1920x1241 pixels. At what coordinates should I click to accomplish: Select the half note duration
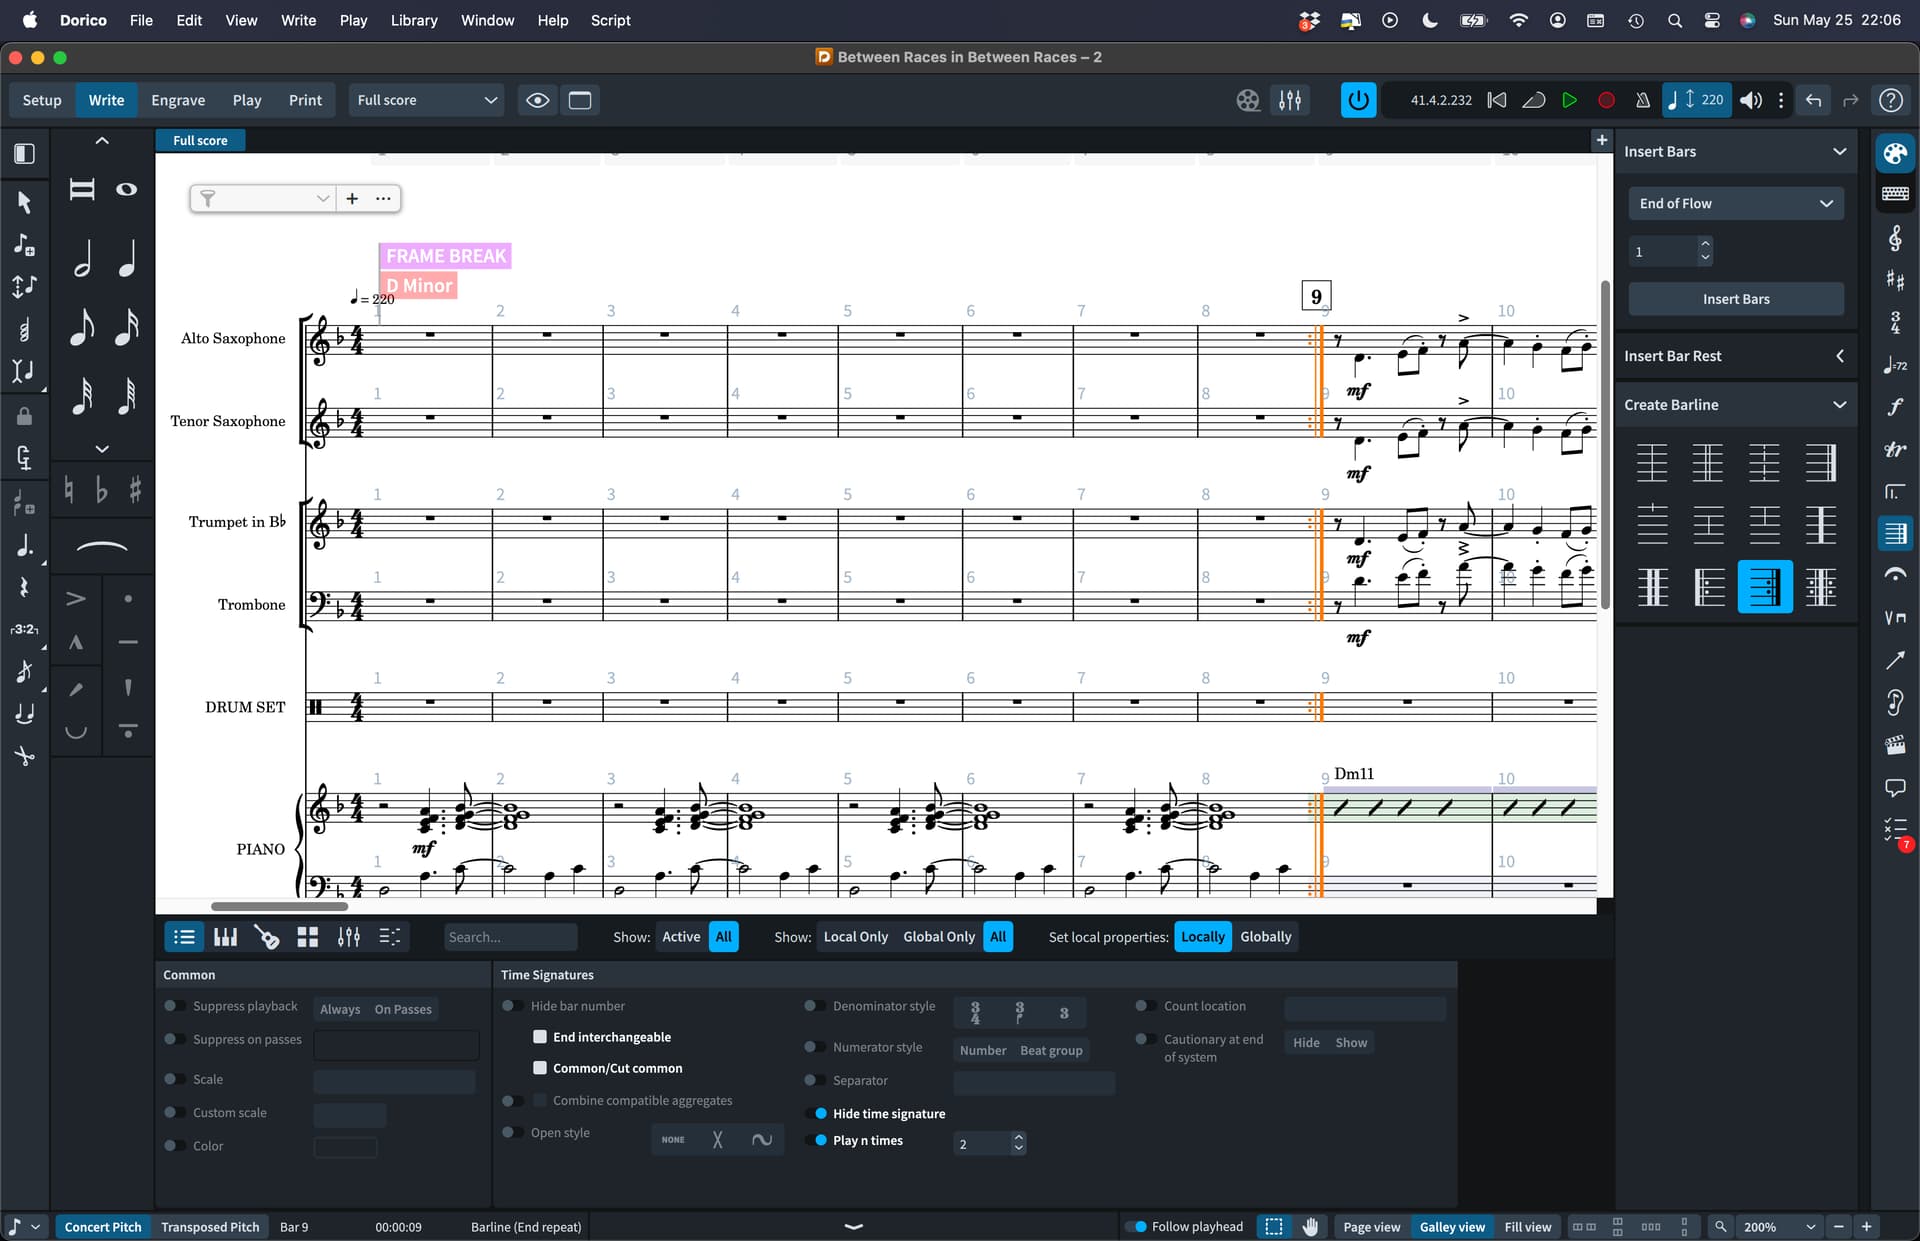point(83,259)
